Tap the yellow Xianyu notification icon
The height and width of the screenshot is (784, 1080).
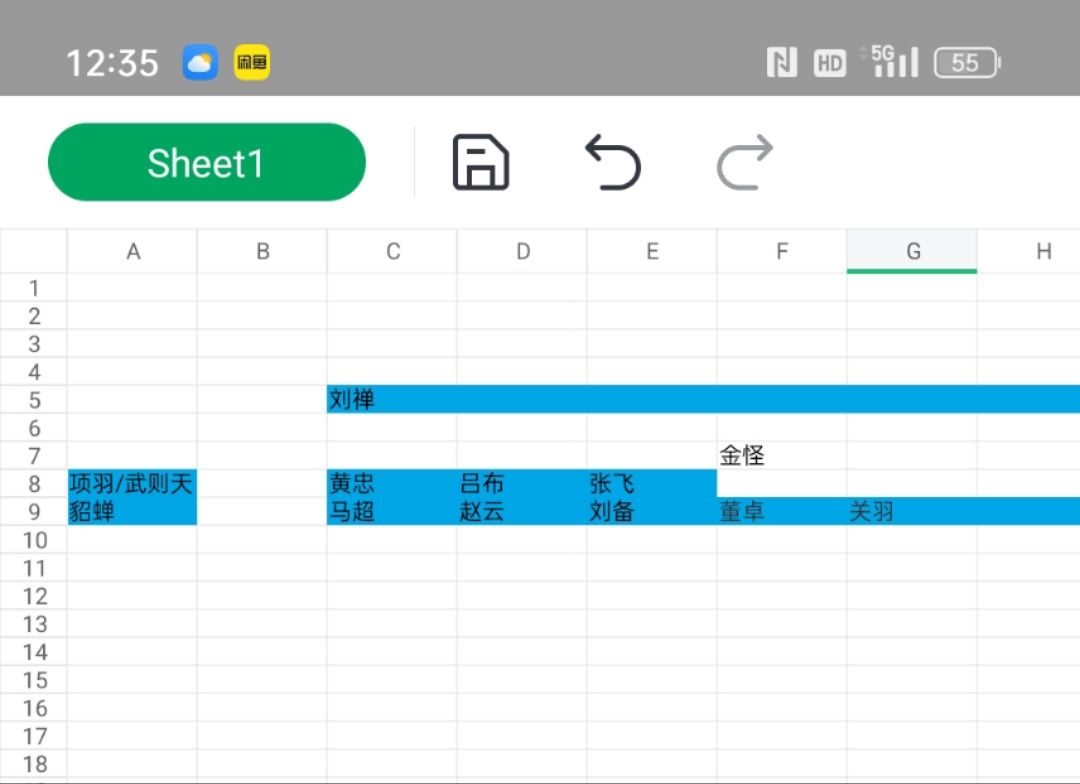tap(252, 64)
